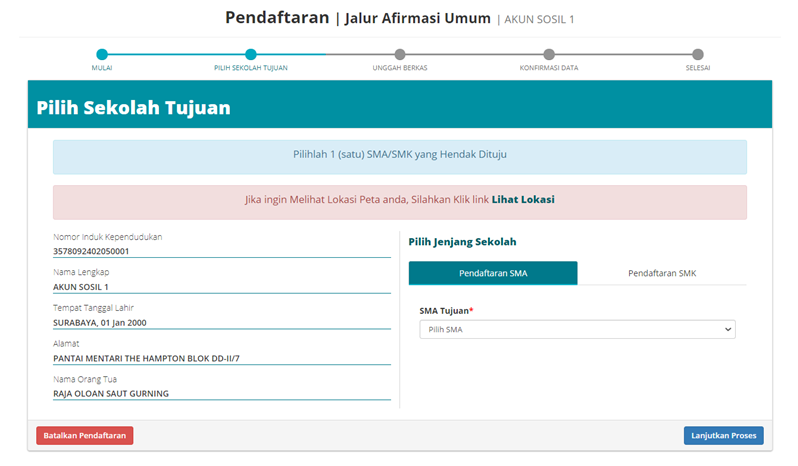
Task: Click the MULAI step label
Action: pos(102,68)
